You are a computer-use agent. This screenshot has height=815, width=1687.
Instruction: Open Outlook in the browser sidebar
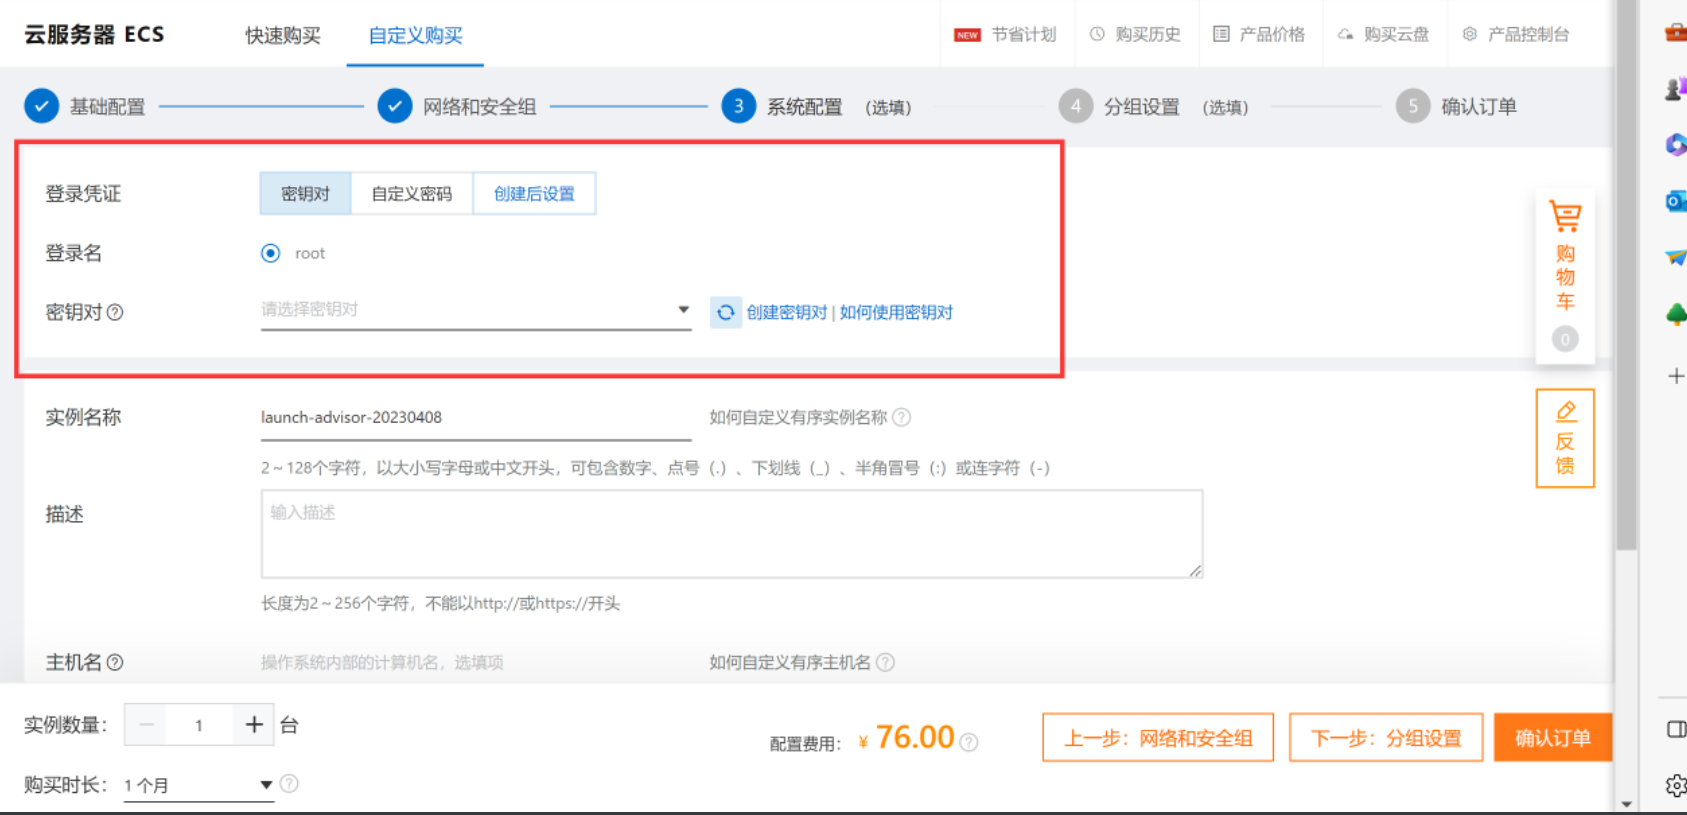1675,201
